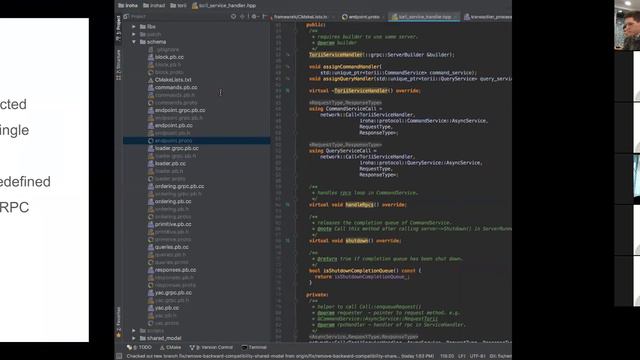
Task: Click the tool windows toggle icon in status bar corner
Action: click(x=119, y=356)
